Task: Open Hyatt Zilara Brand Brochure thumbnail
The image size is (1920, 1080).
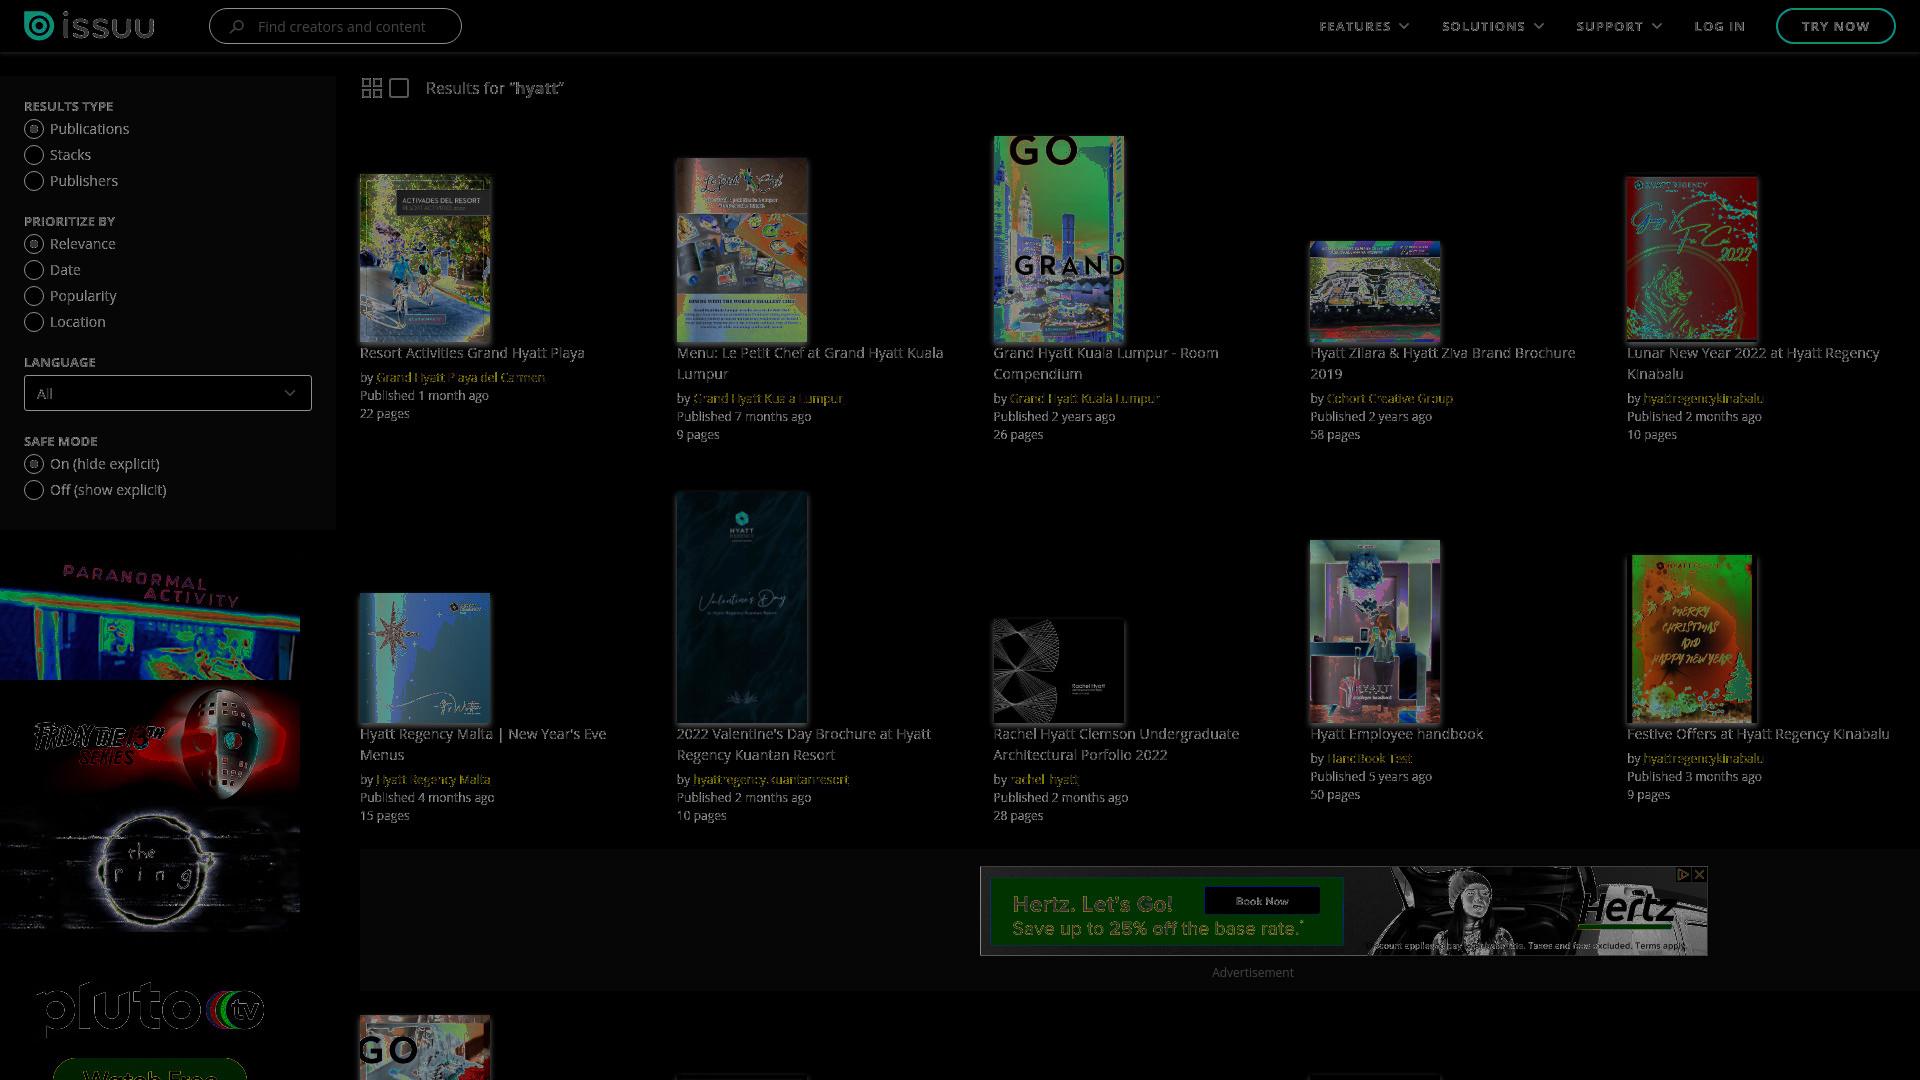Action: tap(1375, 292)
